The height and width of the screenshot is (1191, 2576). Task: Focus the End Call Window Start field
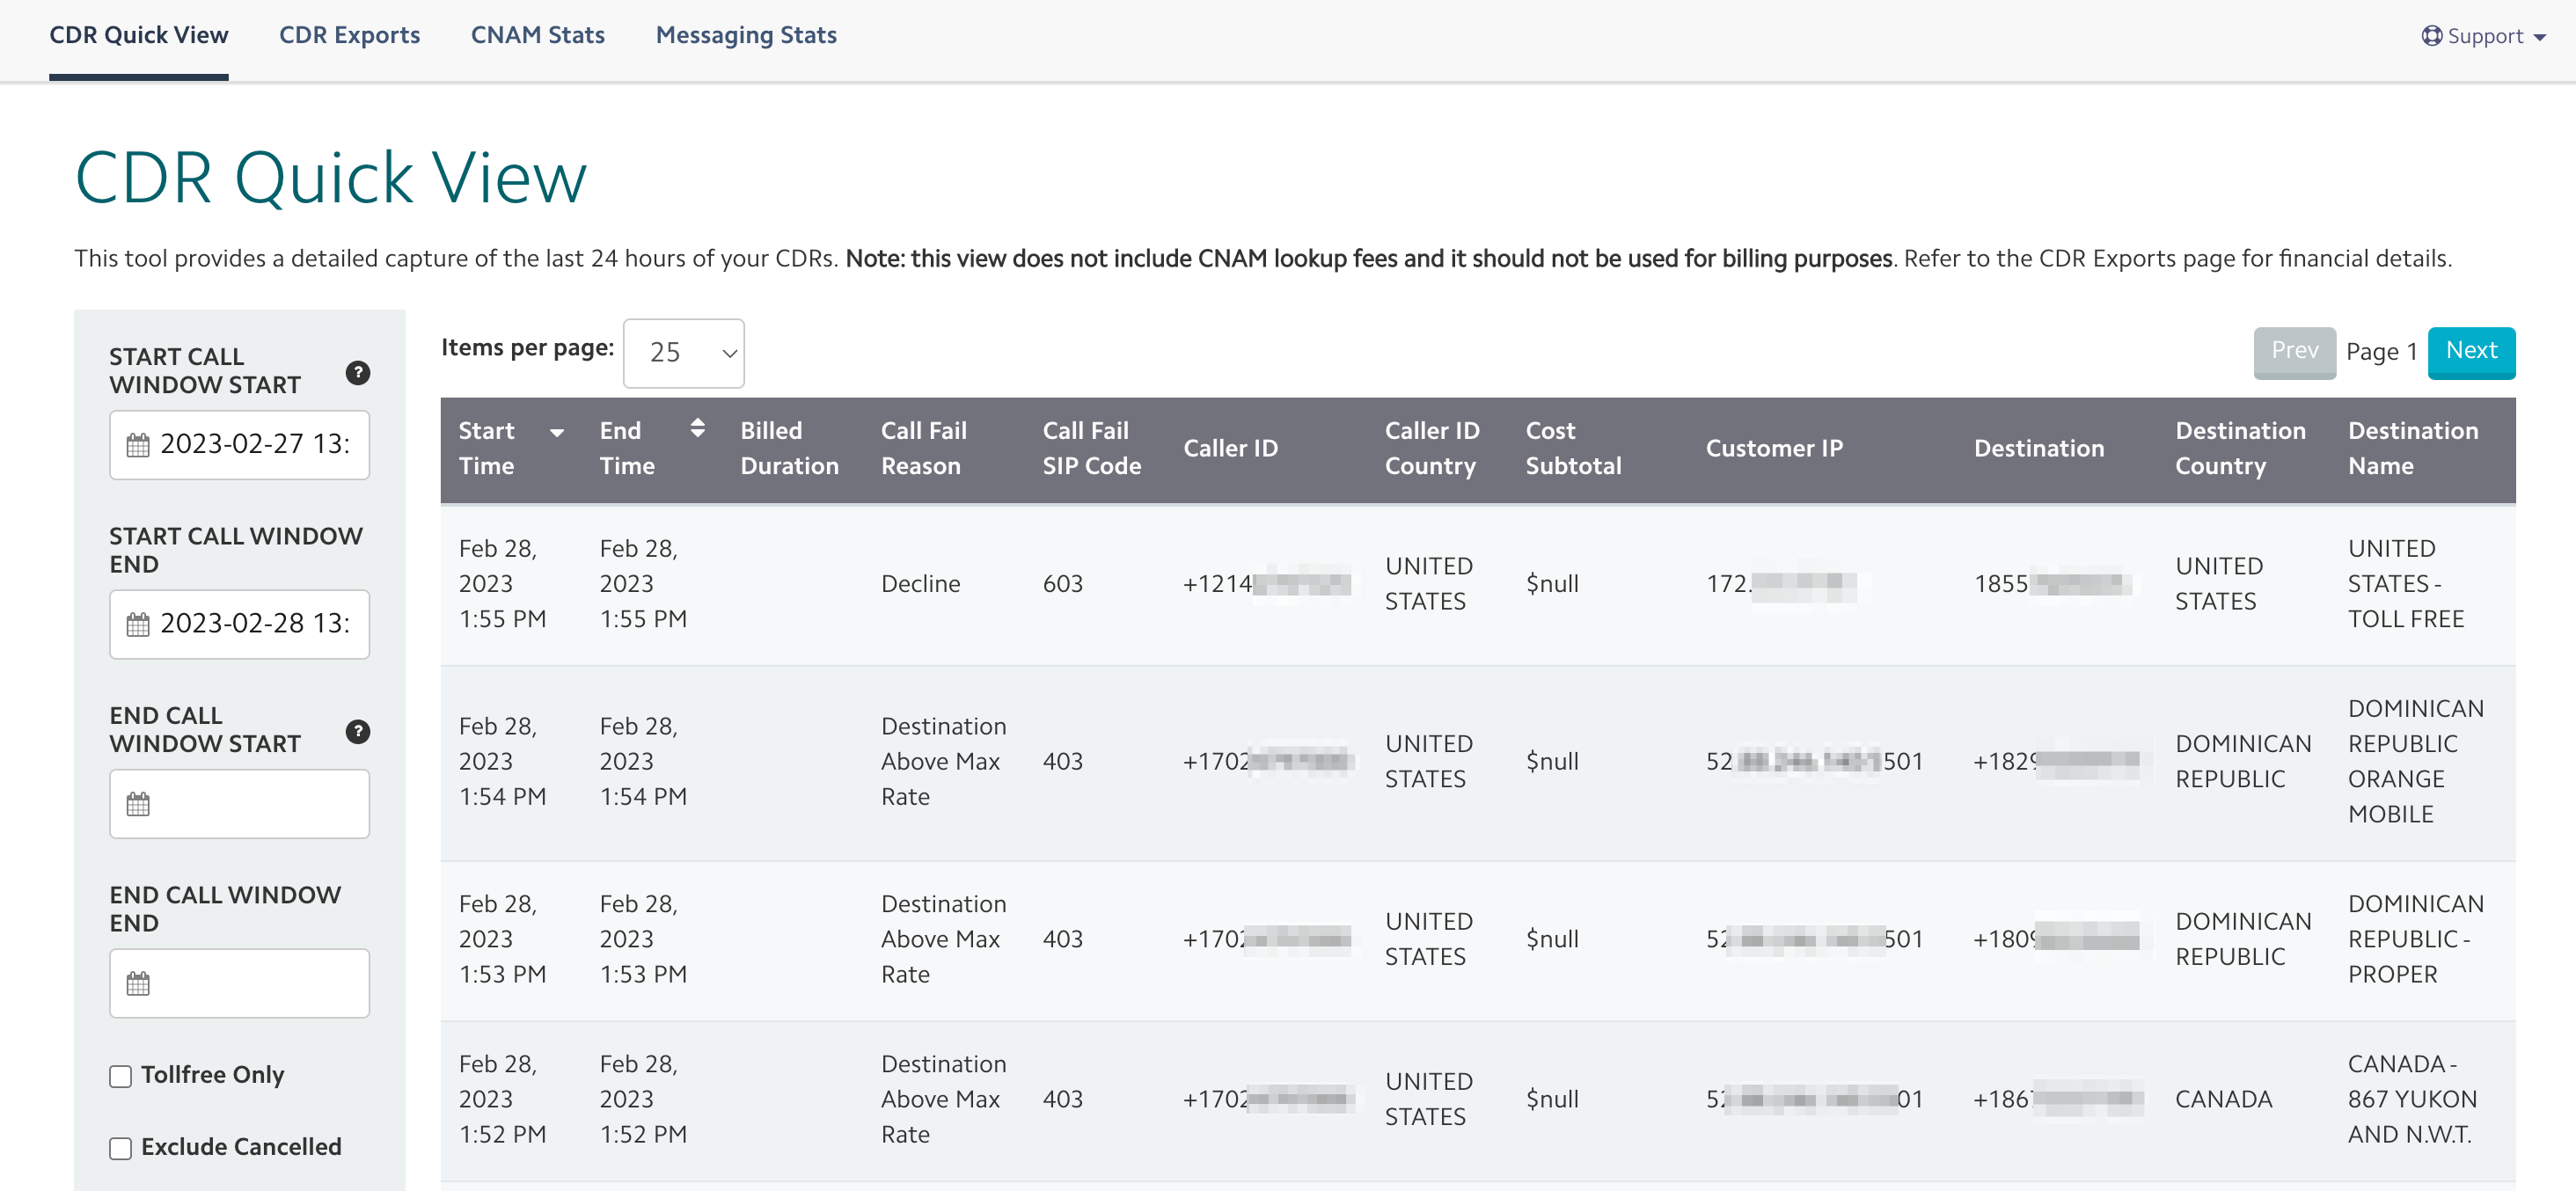pyautogui.click(x=239, y=803)
